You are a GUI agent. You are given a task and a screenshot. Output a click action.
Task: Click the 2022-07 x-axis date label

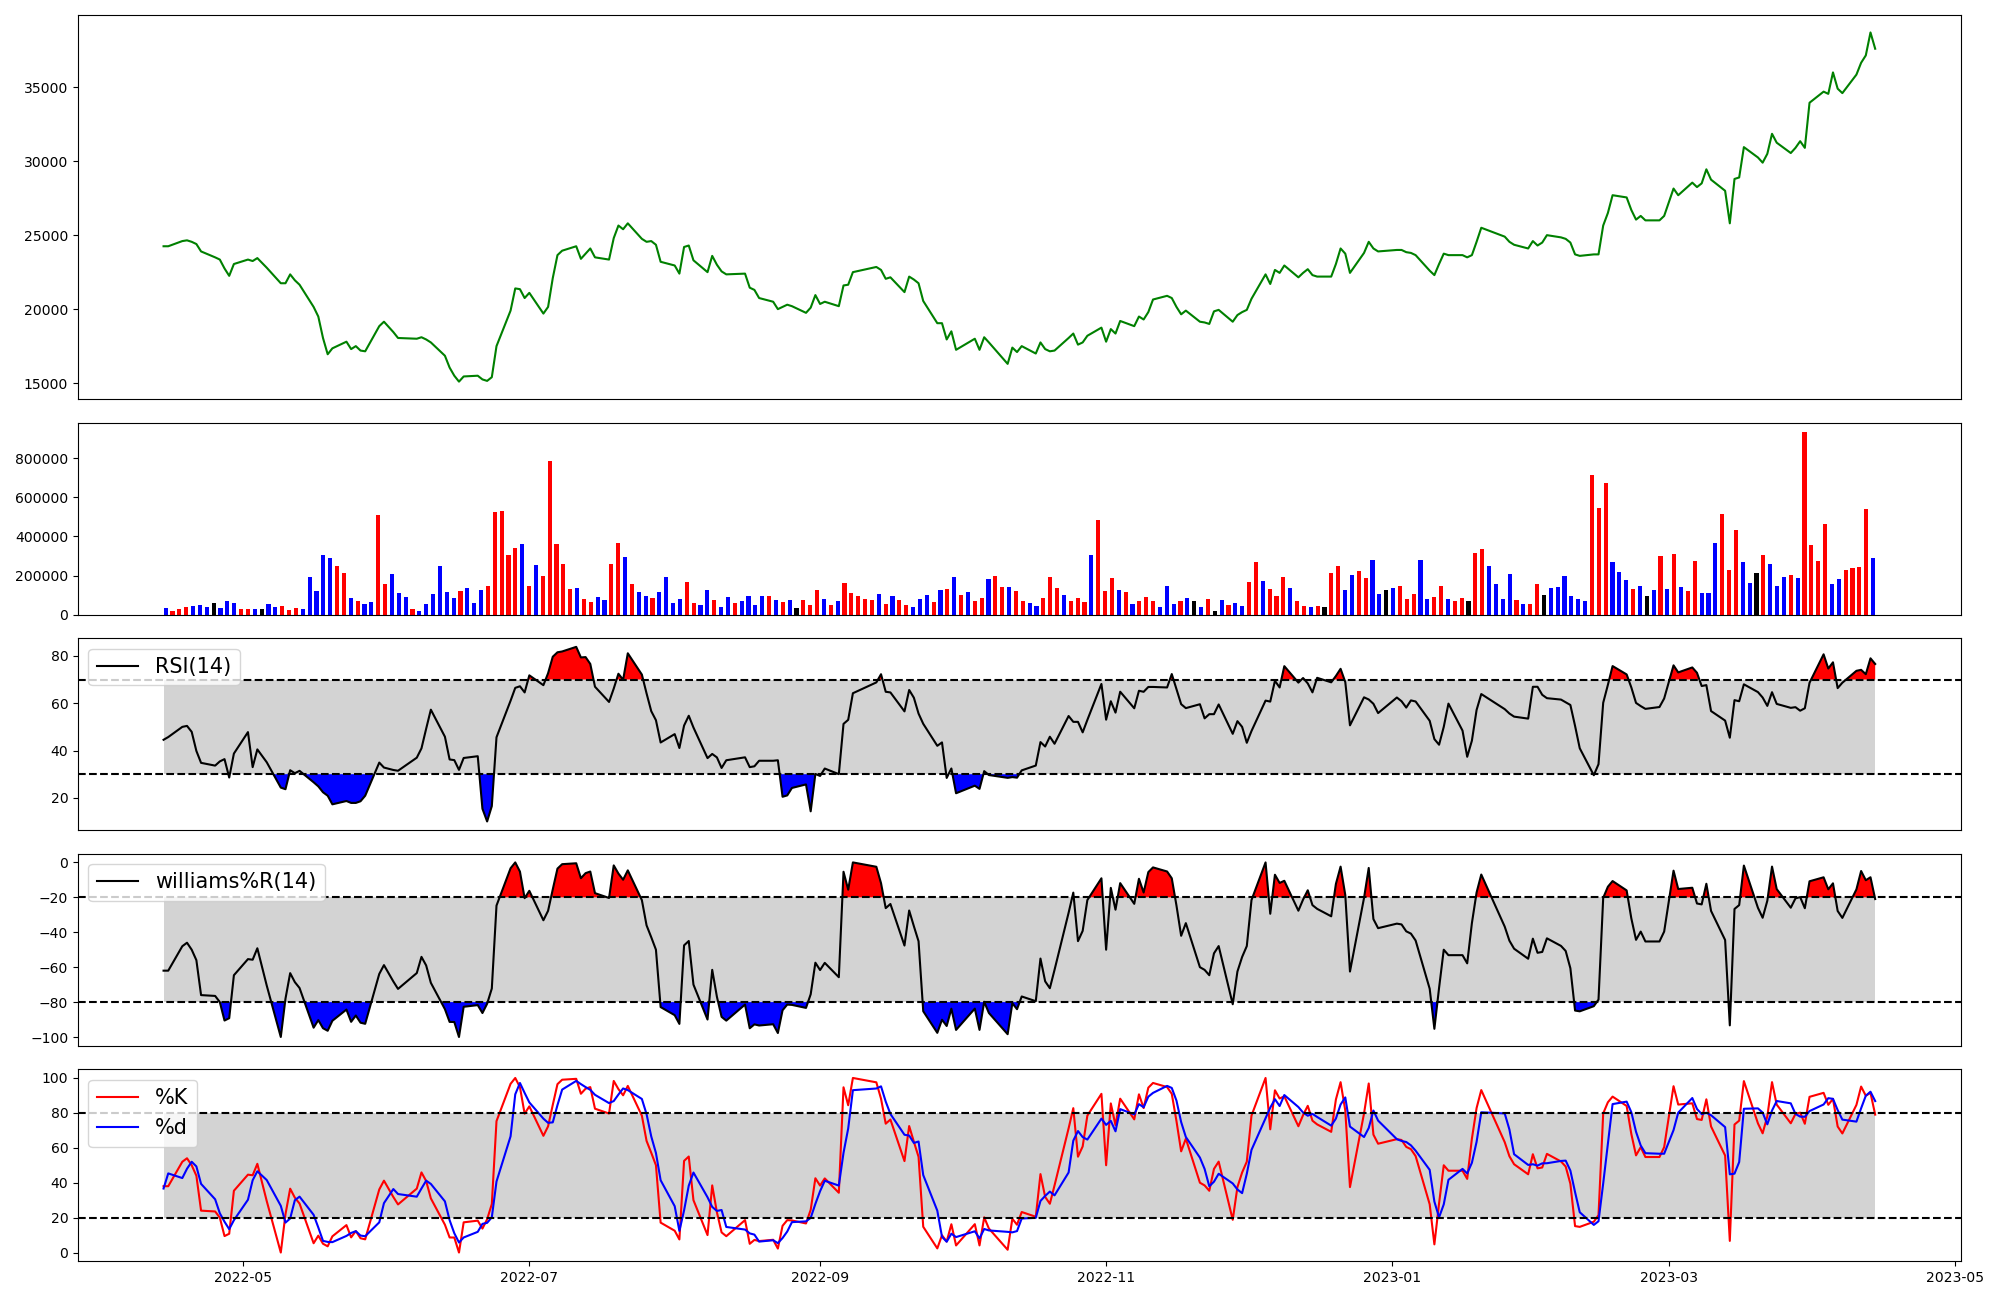[528, 1277]
